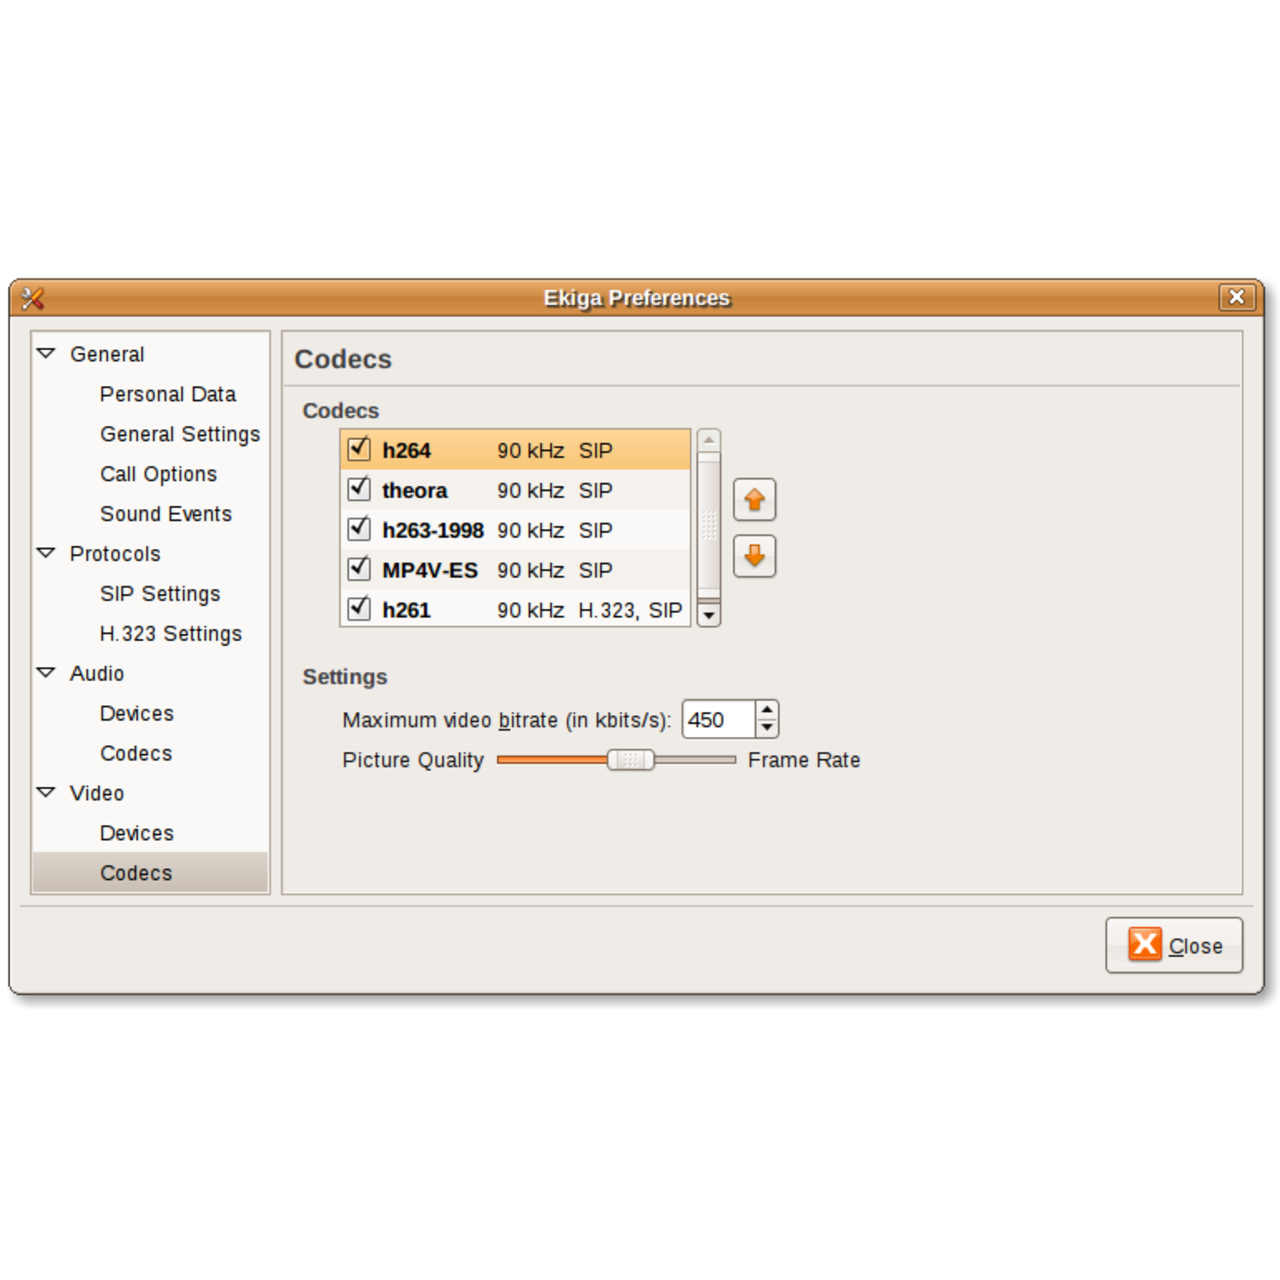Toggle the MP4V-ES codec checkbox

(x=359, y=569)
